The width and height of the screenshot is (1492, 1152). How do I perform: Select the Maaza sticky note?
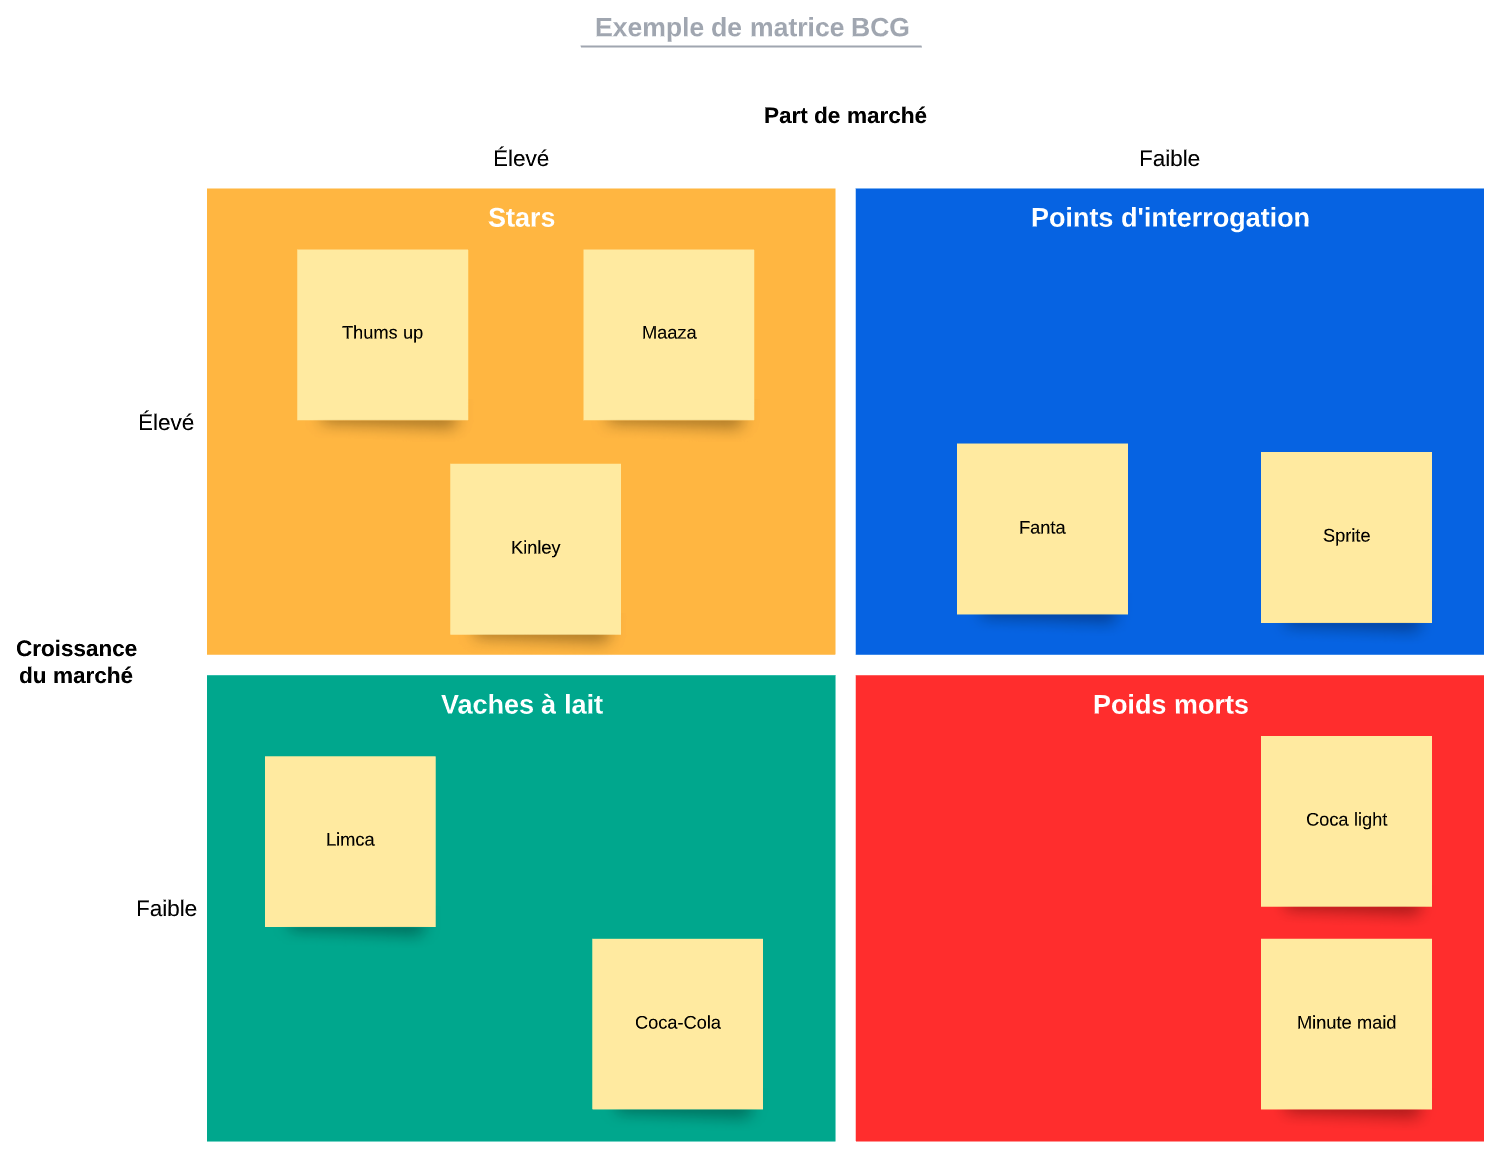click(x=668, y=334)
